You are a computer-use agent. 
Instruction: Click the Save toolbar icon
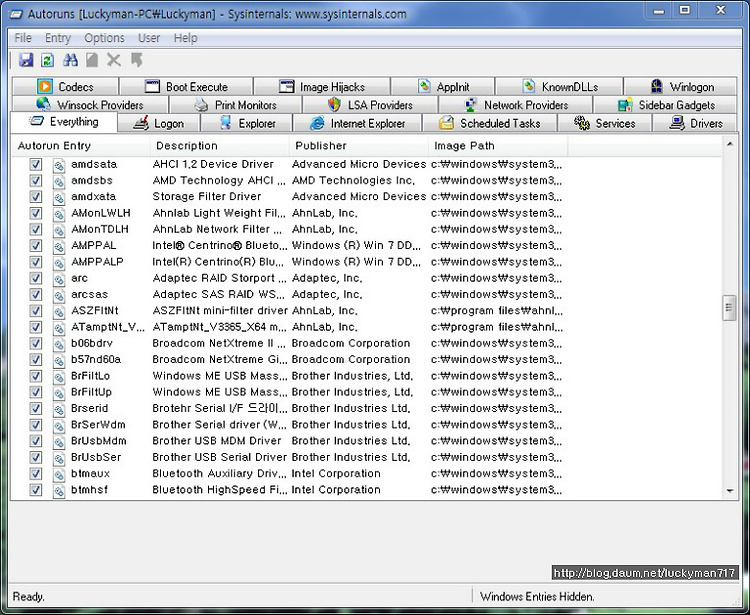(x=26, y=60)
